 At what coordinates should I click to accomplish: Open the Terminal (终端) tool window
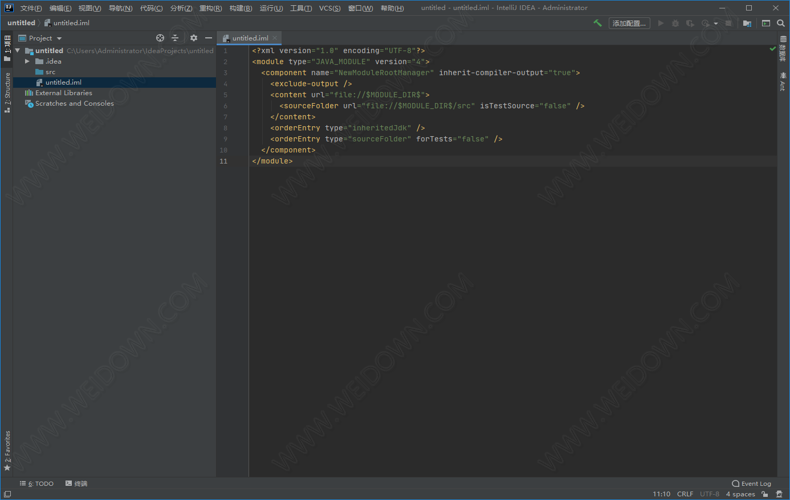[x=76, y=483]
